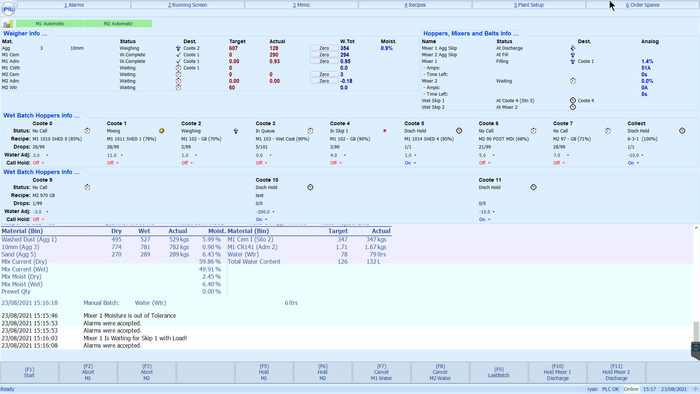Click the Agg weighing status arrow icon
The height and width of the screenshot is (394, 700).
pyautogui.click(x=178, y=48)
